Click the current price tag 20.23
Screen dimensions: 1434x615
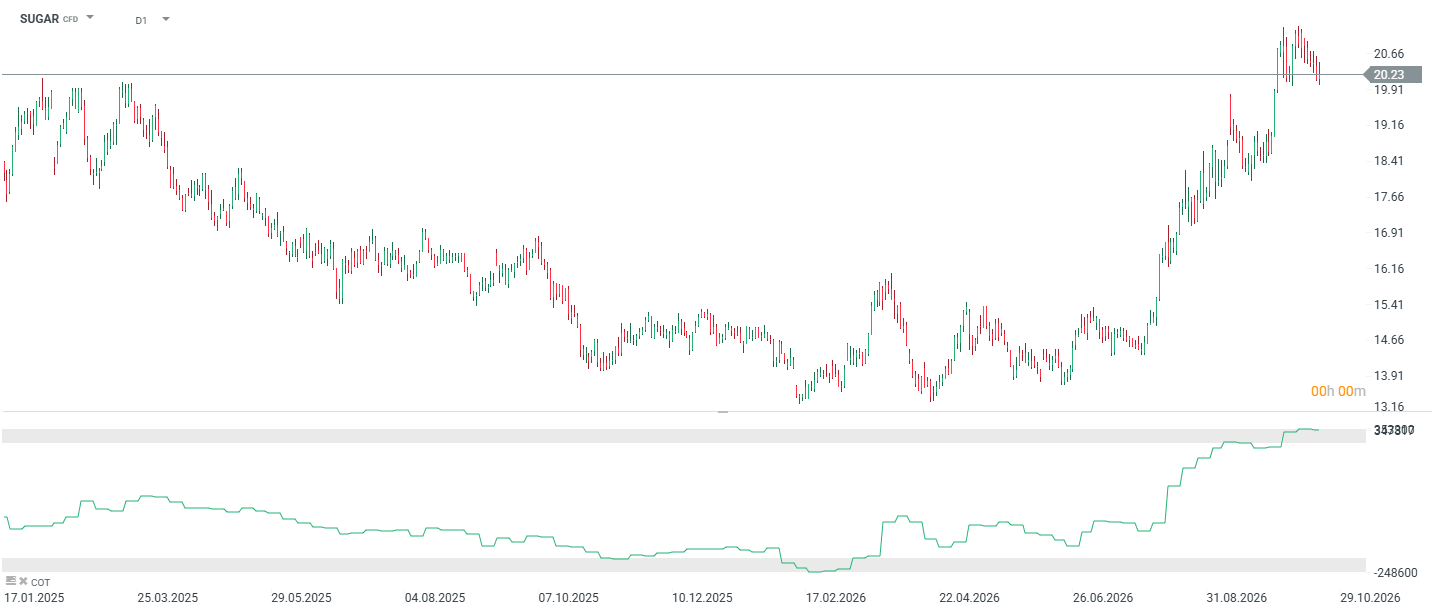pyautogui.click(x=1392, y=74)
